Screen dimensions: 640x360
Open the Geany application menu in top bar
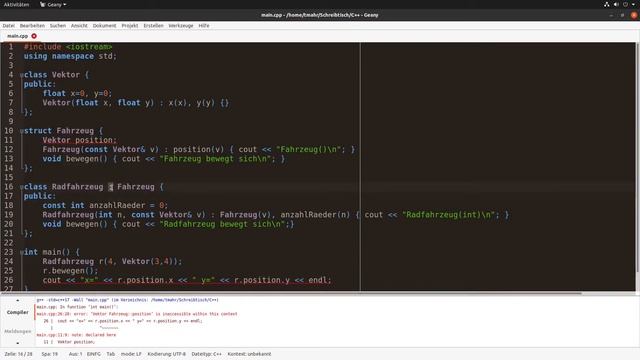53,4
